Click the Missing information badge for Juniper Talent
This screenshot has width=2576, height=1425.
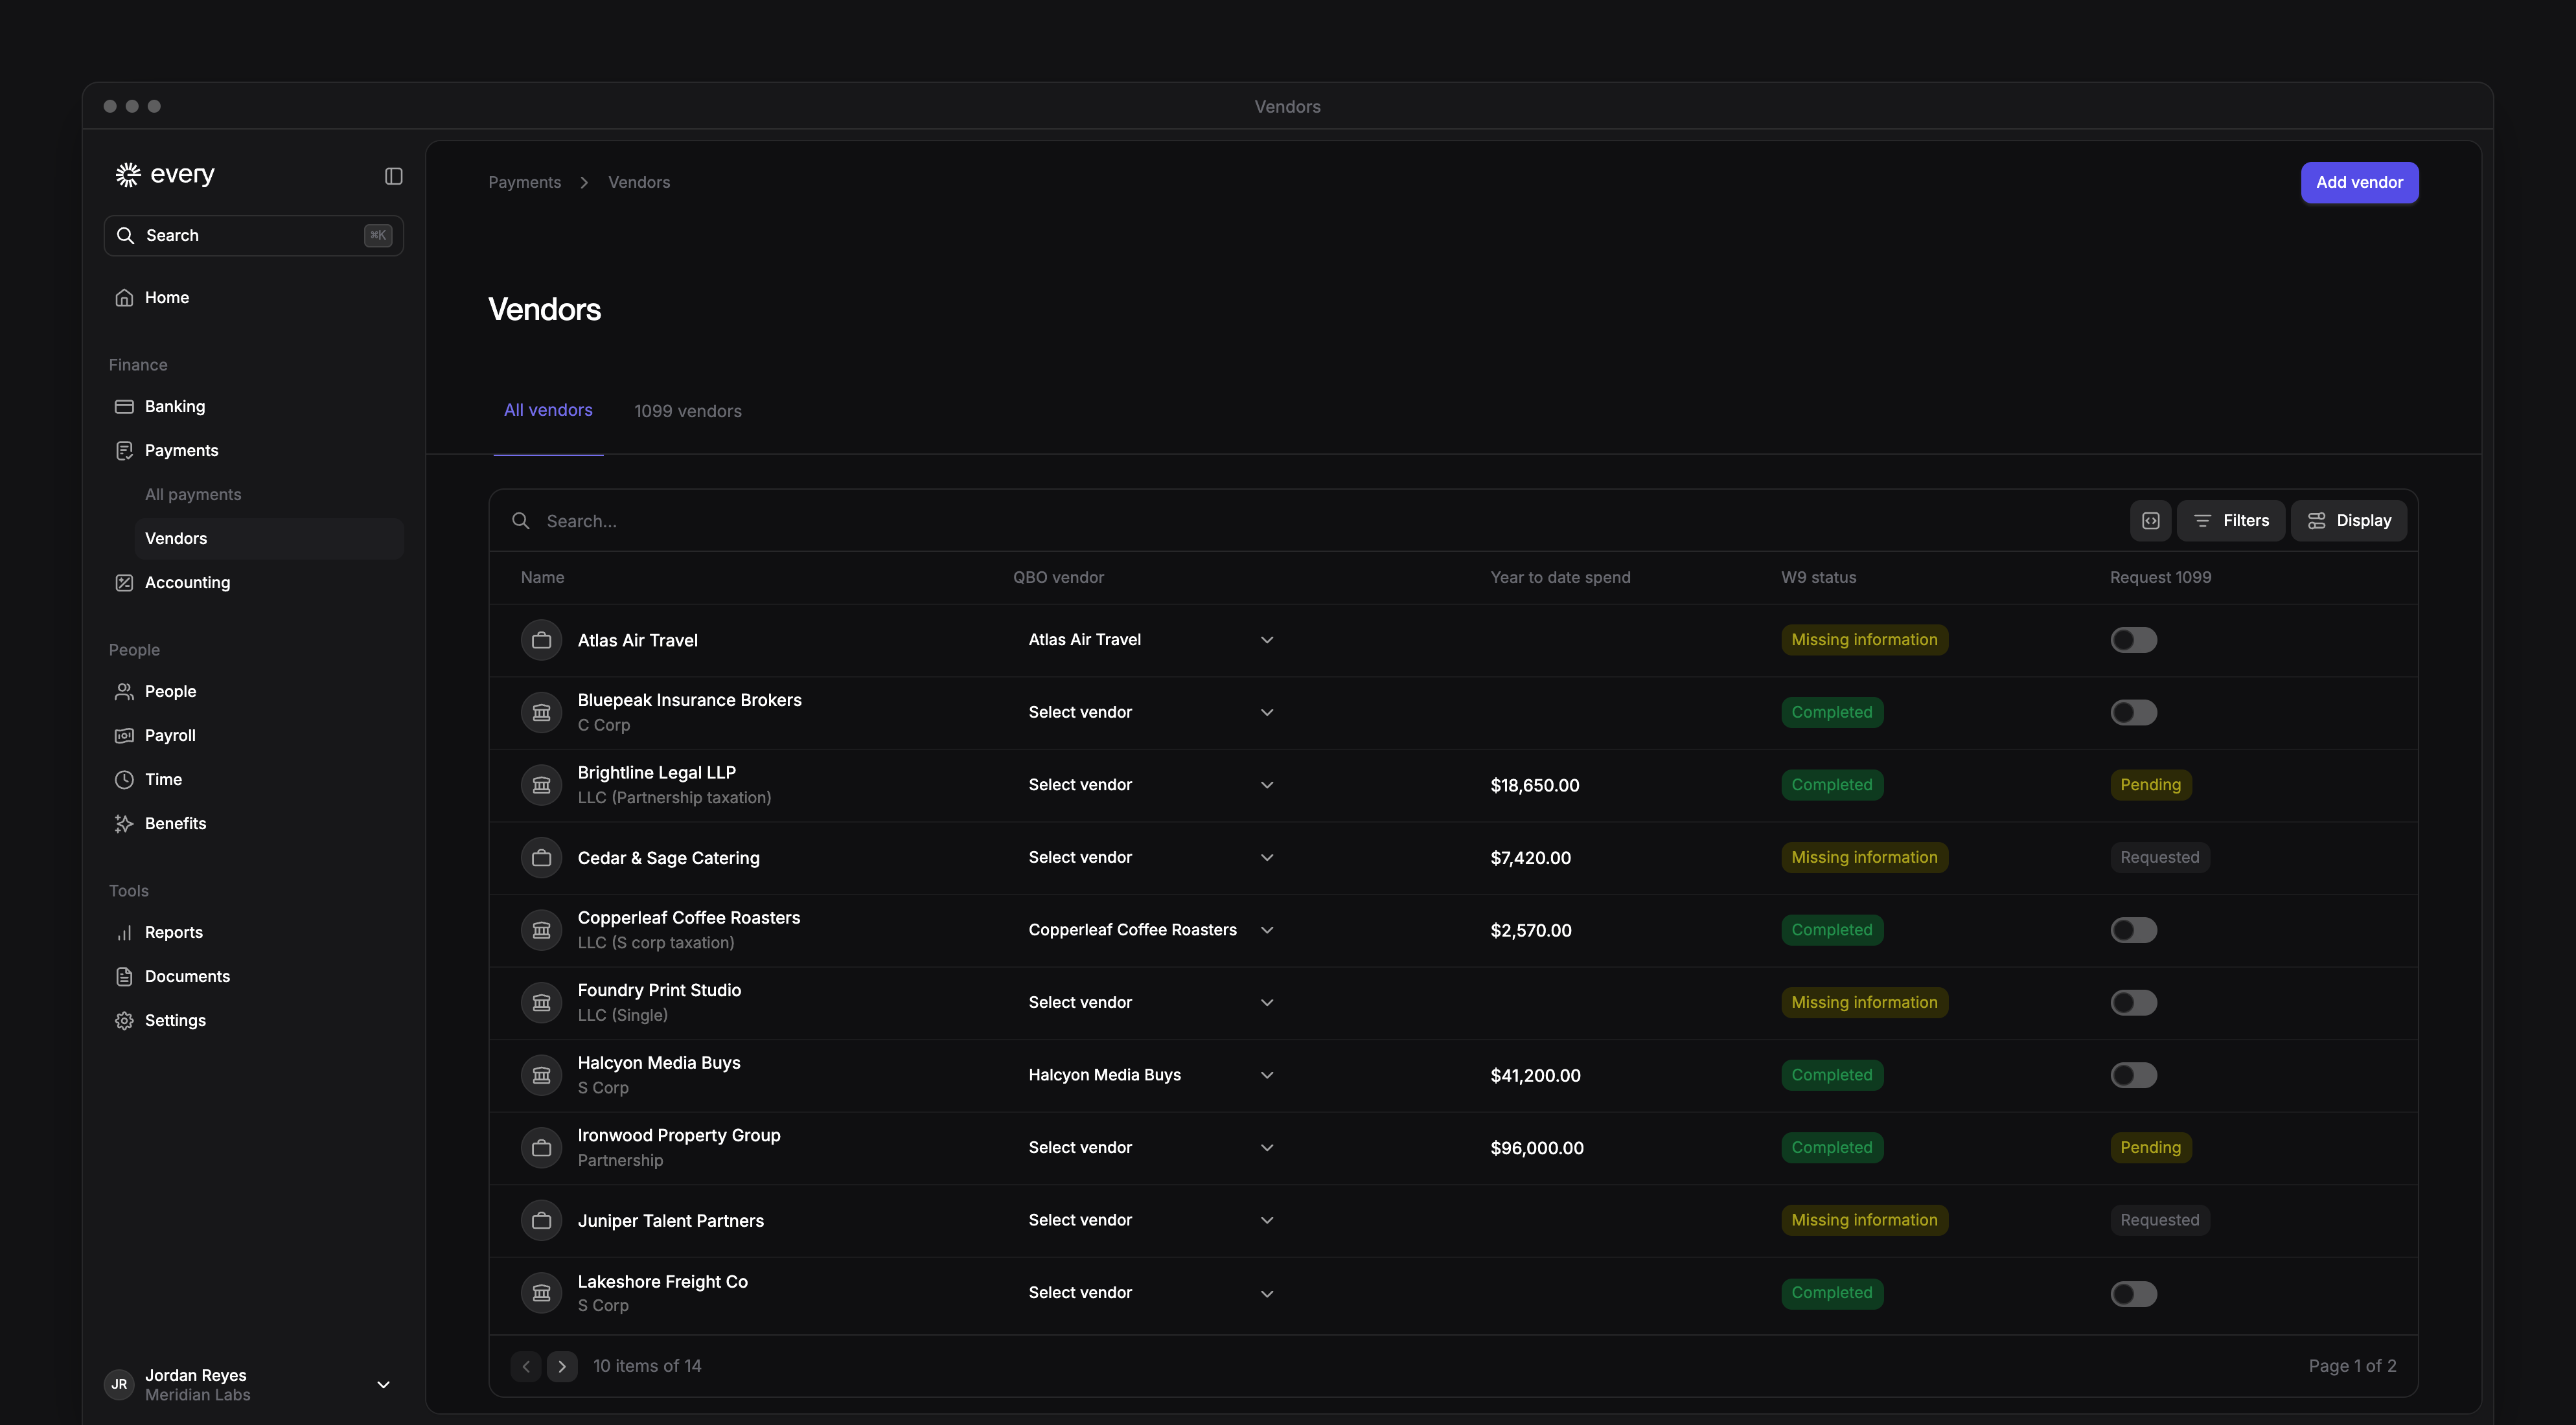1864,1221
